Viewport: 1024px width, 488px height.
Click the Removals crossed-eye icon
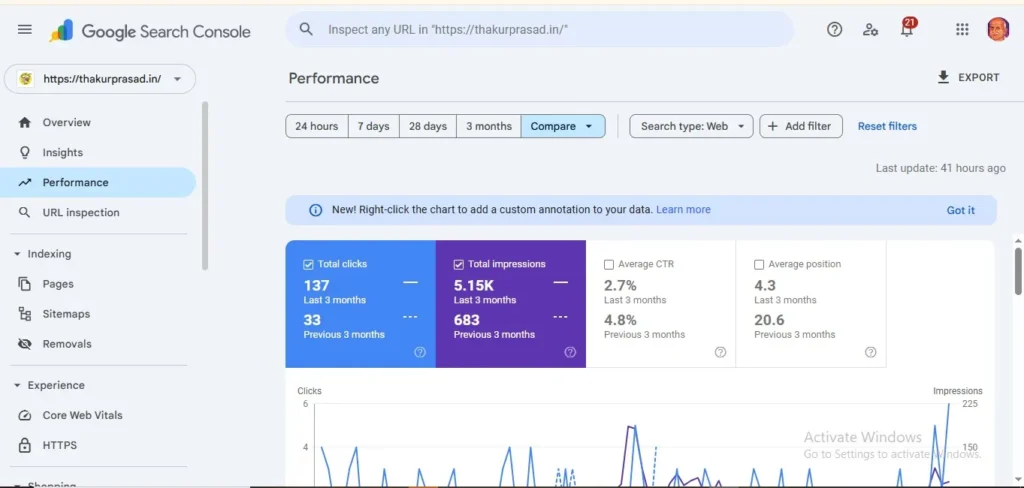tap(25, 344)
